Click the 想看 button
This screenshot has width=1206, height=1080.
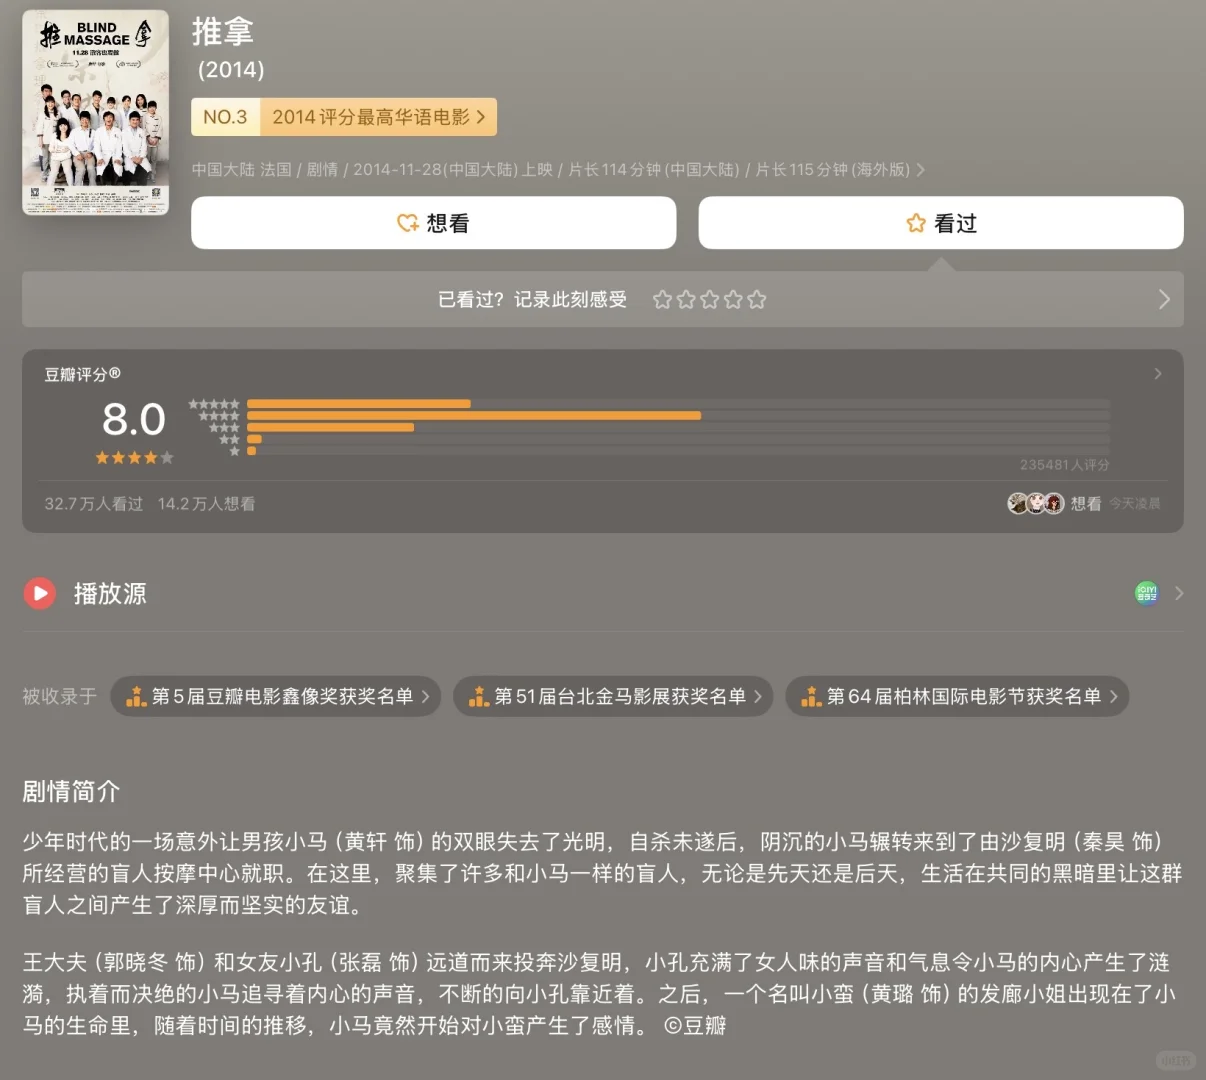[x=434, y=223]
